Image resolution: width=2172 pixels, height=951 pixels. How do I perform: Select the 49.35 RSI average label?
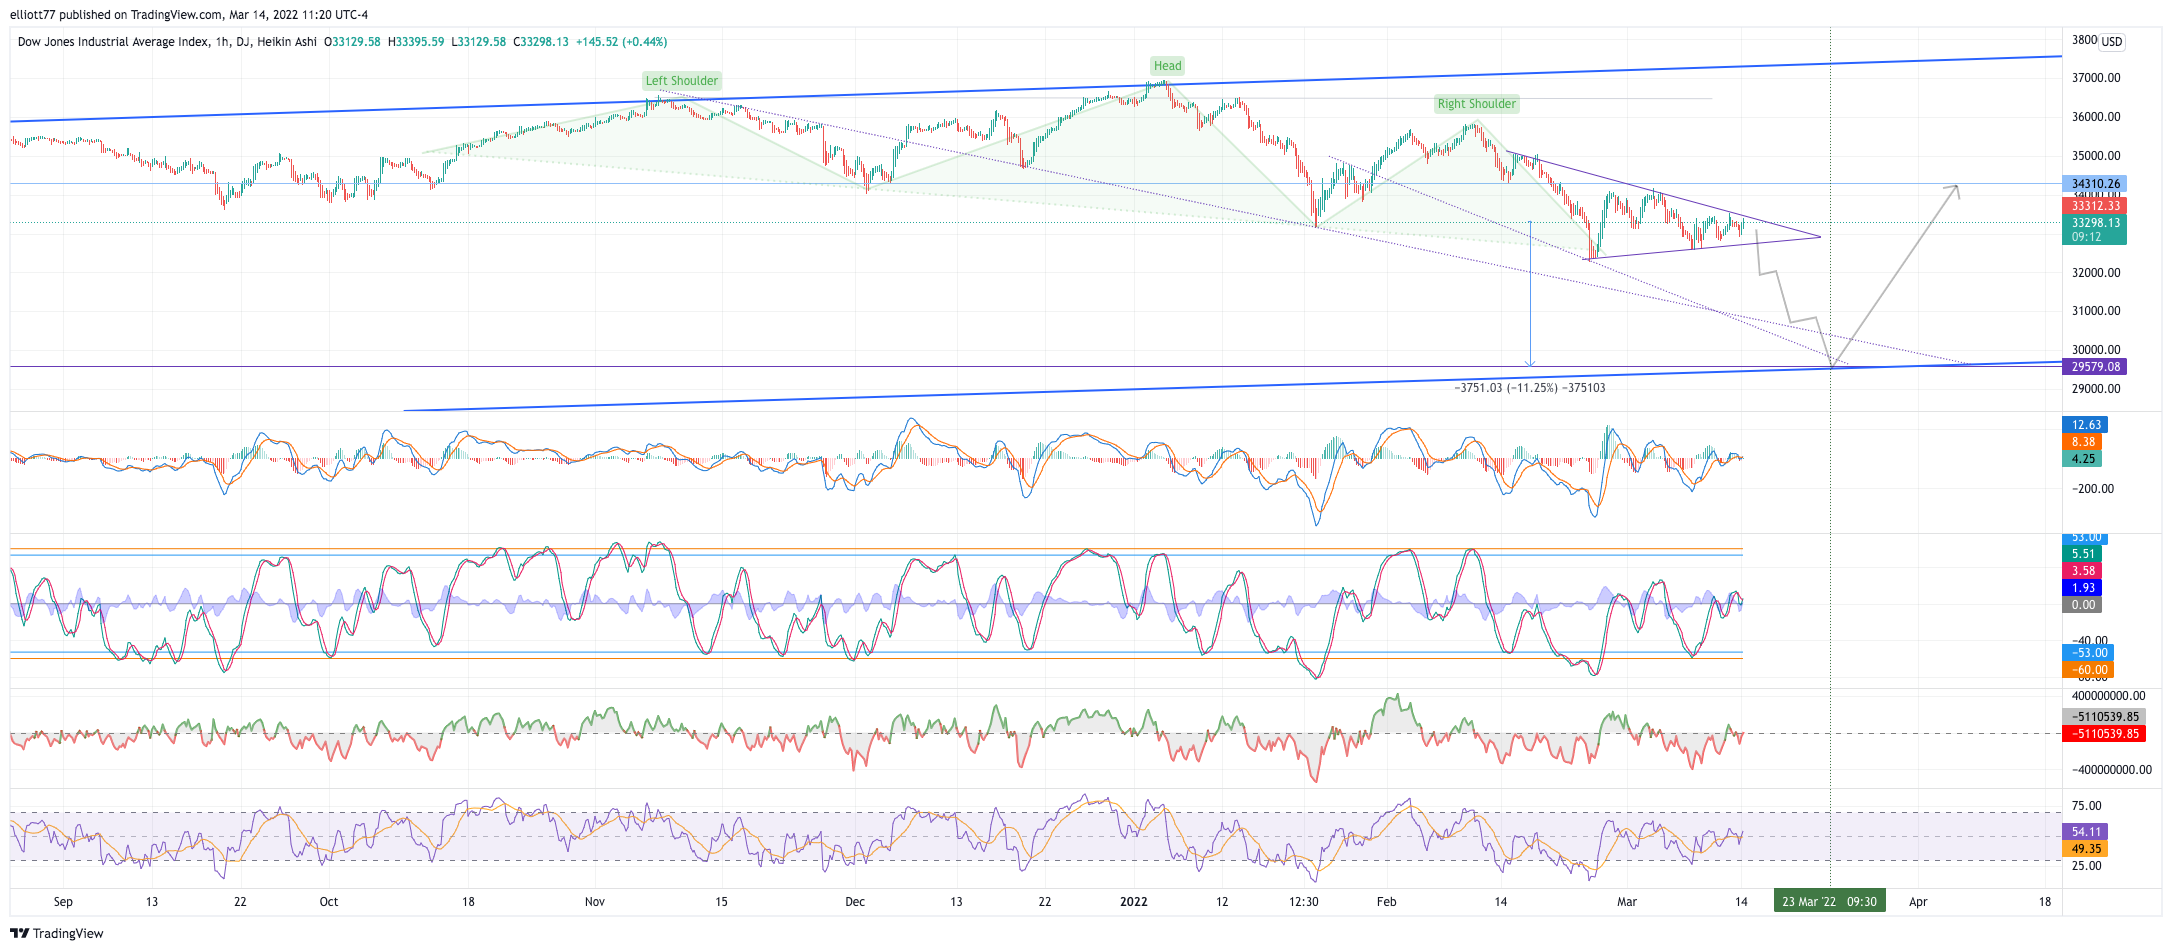(2085, 849)
